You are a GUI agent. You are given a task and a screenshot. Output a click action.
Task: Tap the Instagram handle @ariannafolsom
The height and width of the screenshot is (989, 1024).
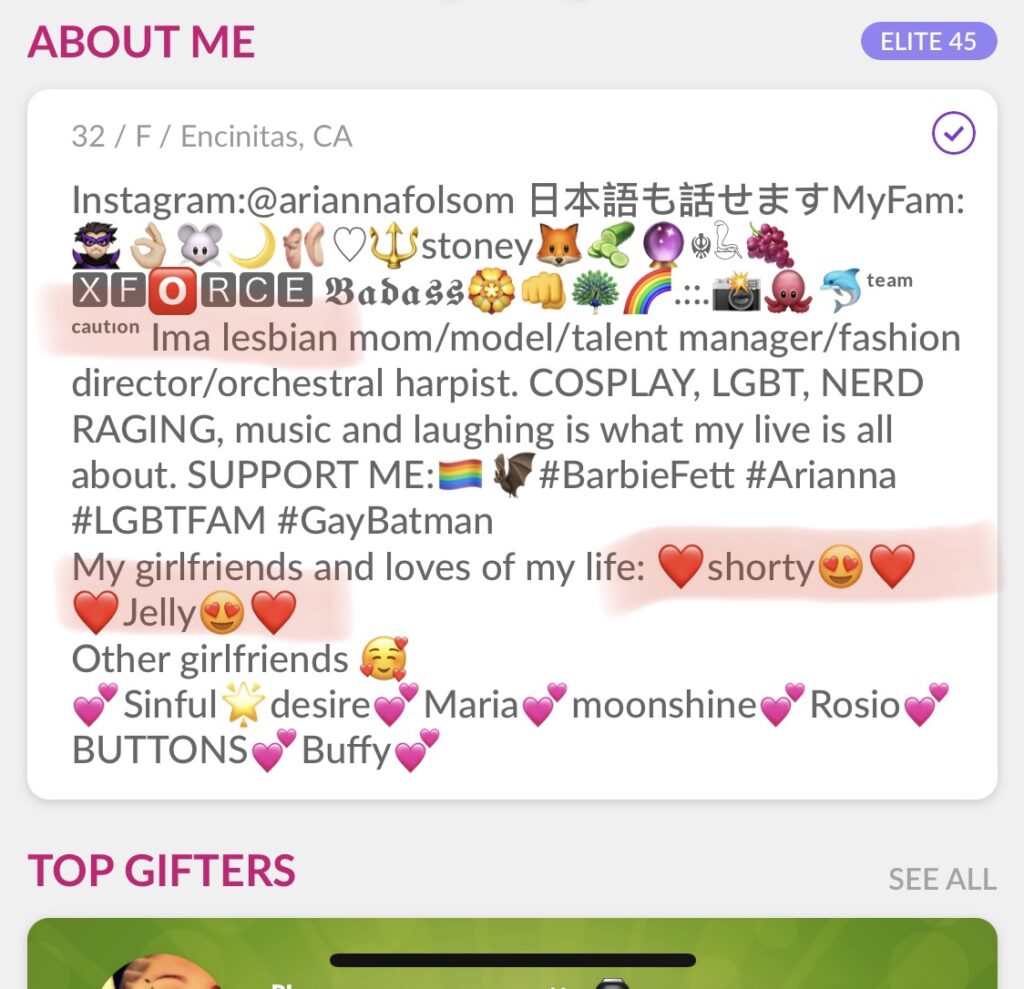[381, 200]
